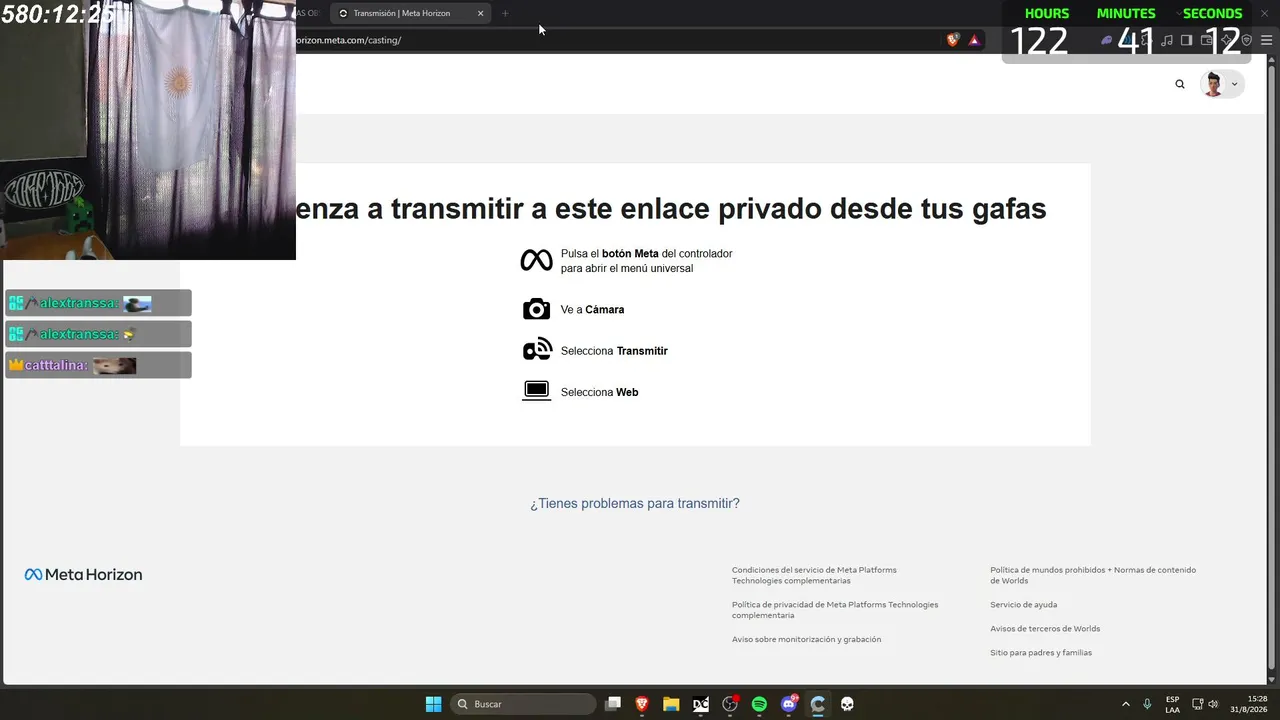
Task: Click the Buscar taskbar search box
Action: (x=524, y=704)
